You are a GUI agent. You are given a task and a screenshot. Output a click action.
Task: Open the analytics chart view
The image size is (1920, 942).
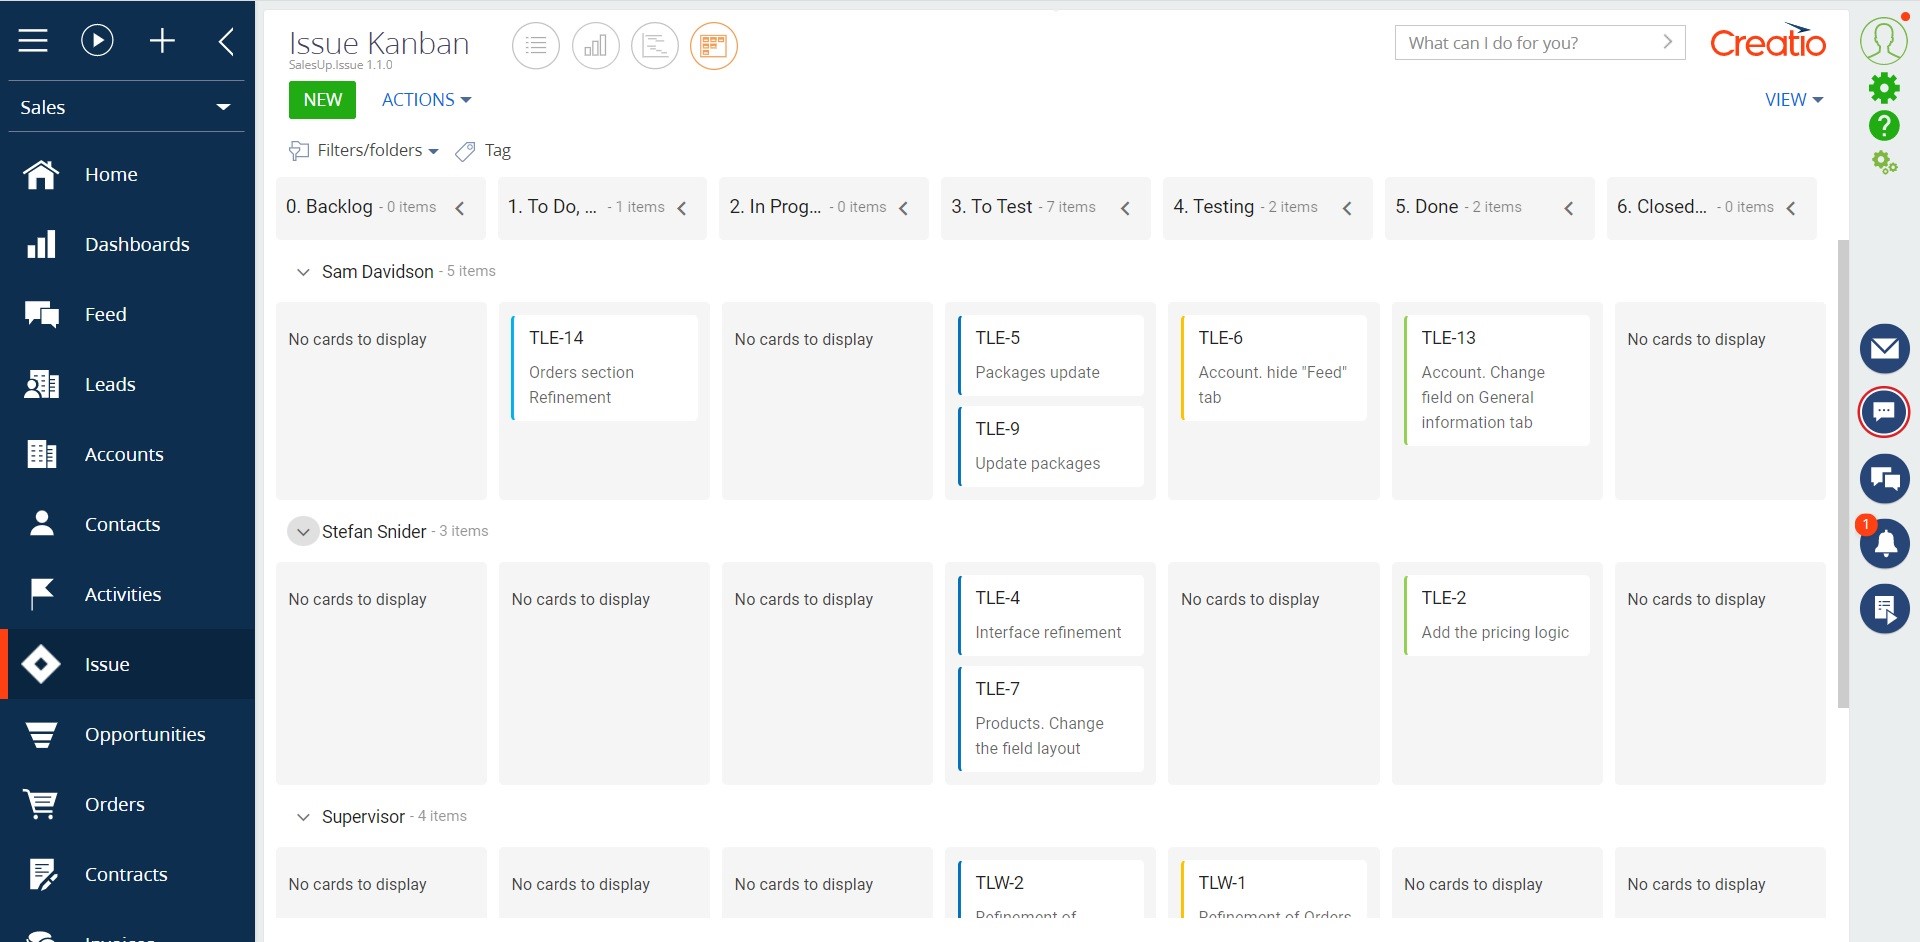(x=595, y=45)
